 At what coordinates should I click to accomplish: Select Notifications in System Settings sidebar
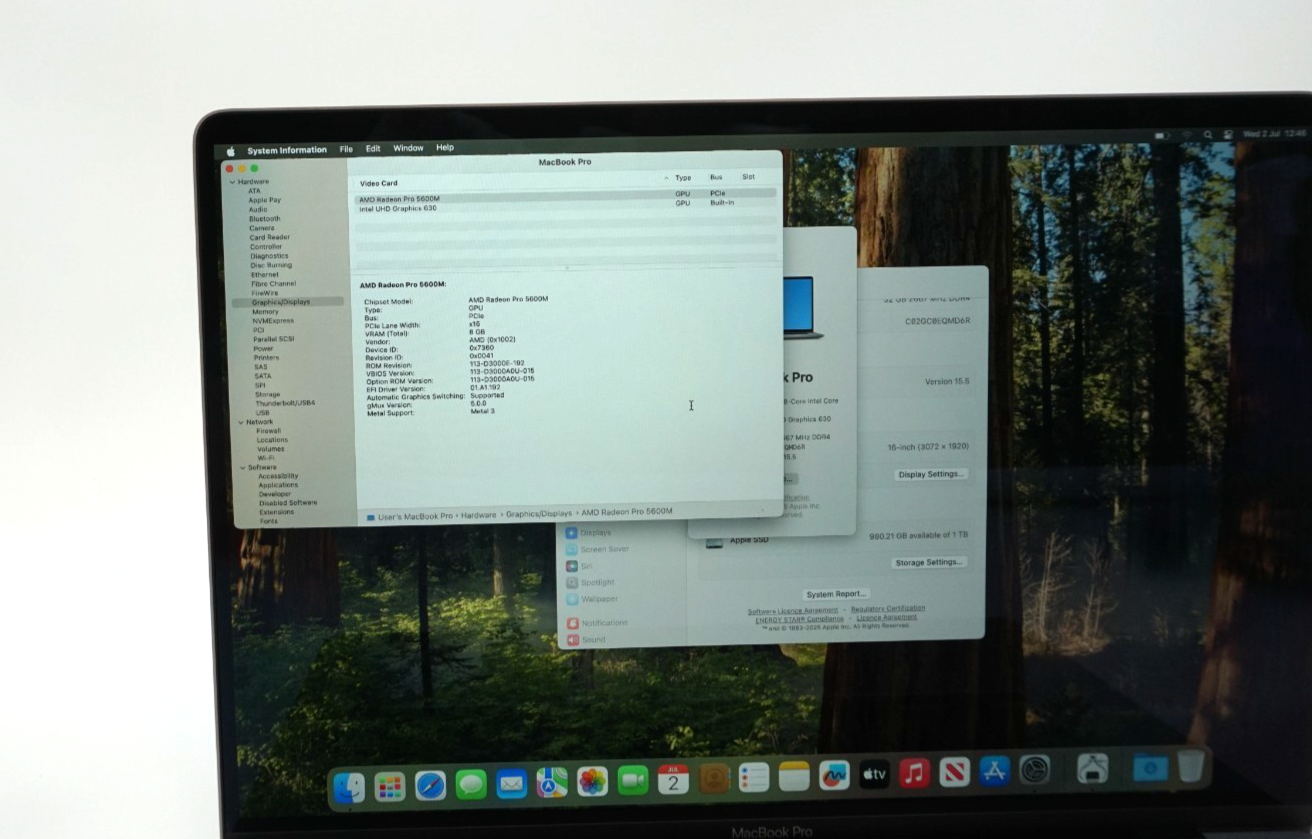click(597, 623)
